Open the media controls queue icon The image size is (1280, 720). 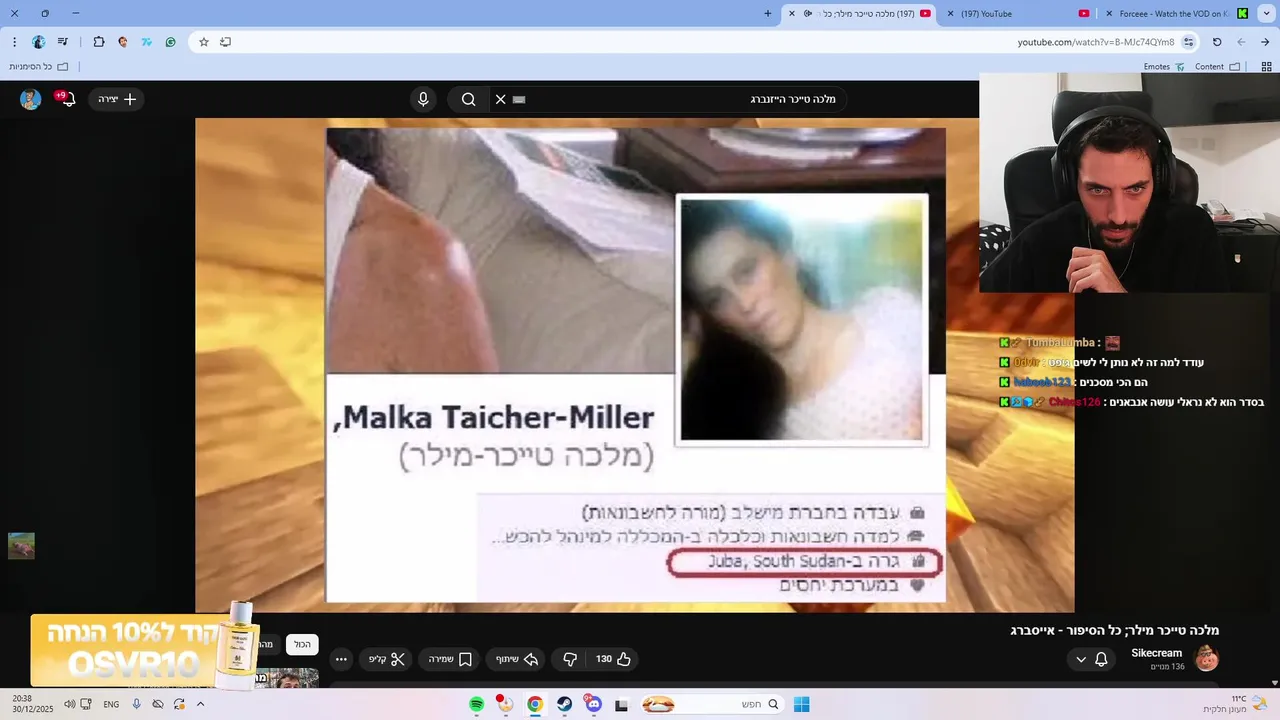[63, 42]
